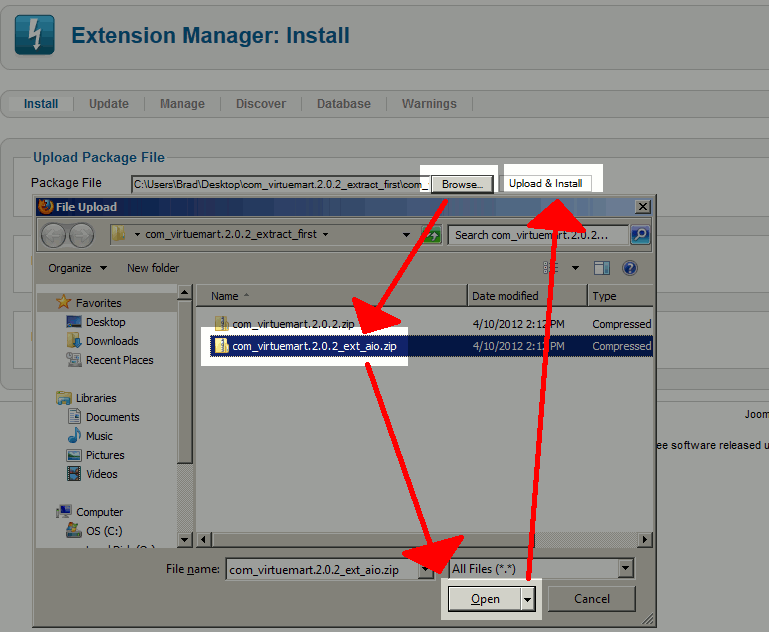This screenshot has width=769, height=632.
Task: Click the file list horizontal scrollbar thumb
Action: (373, 540)
